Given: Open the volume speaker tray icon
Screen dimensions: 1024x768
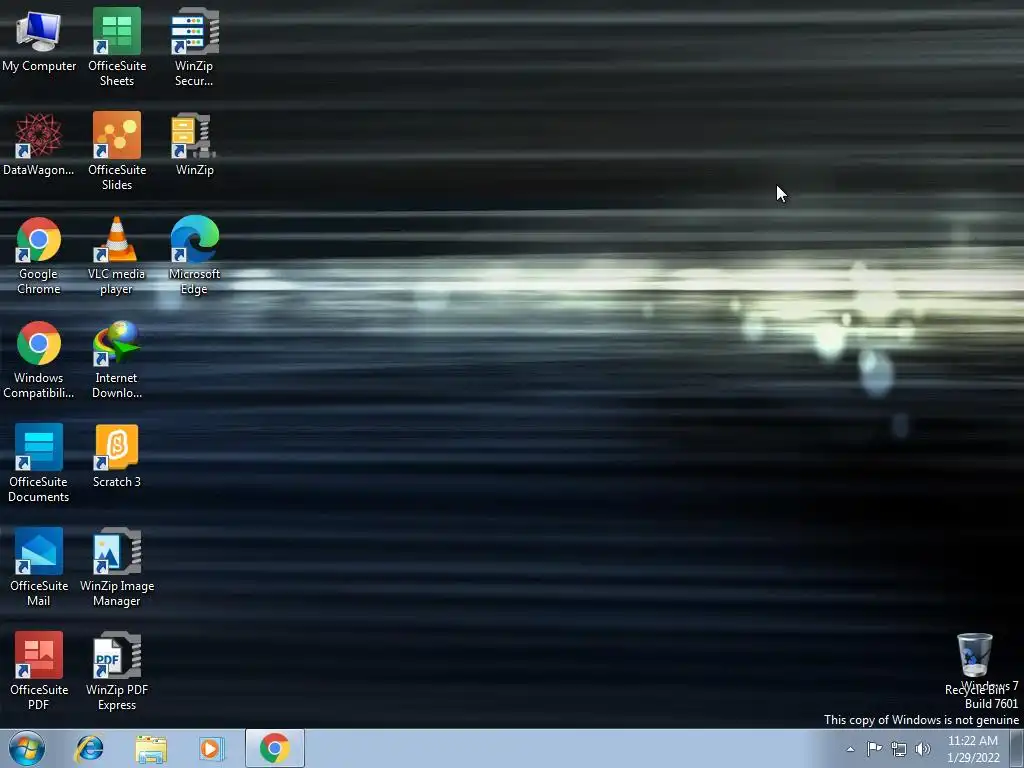Looking at the screenshot, I should [923, 749].
